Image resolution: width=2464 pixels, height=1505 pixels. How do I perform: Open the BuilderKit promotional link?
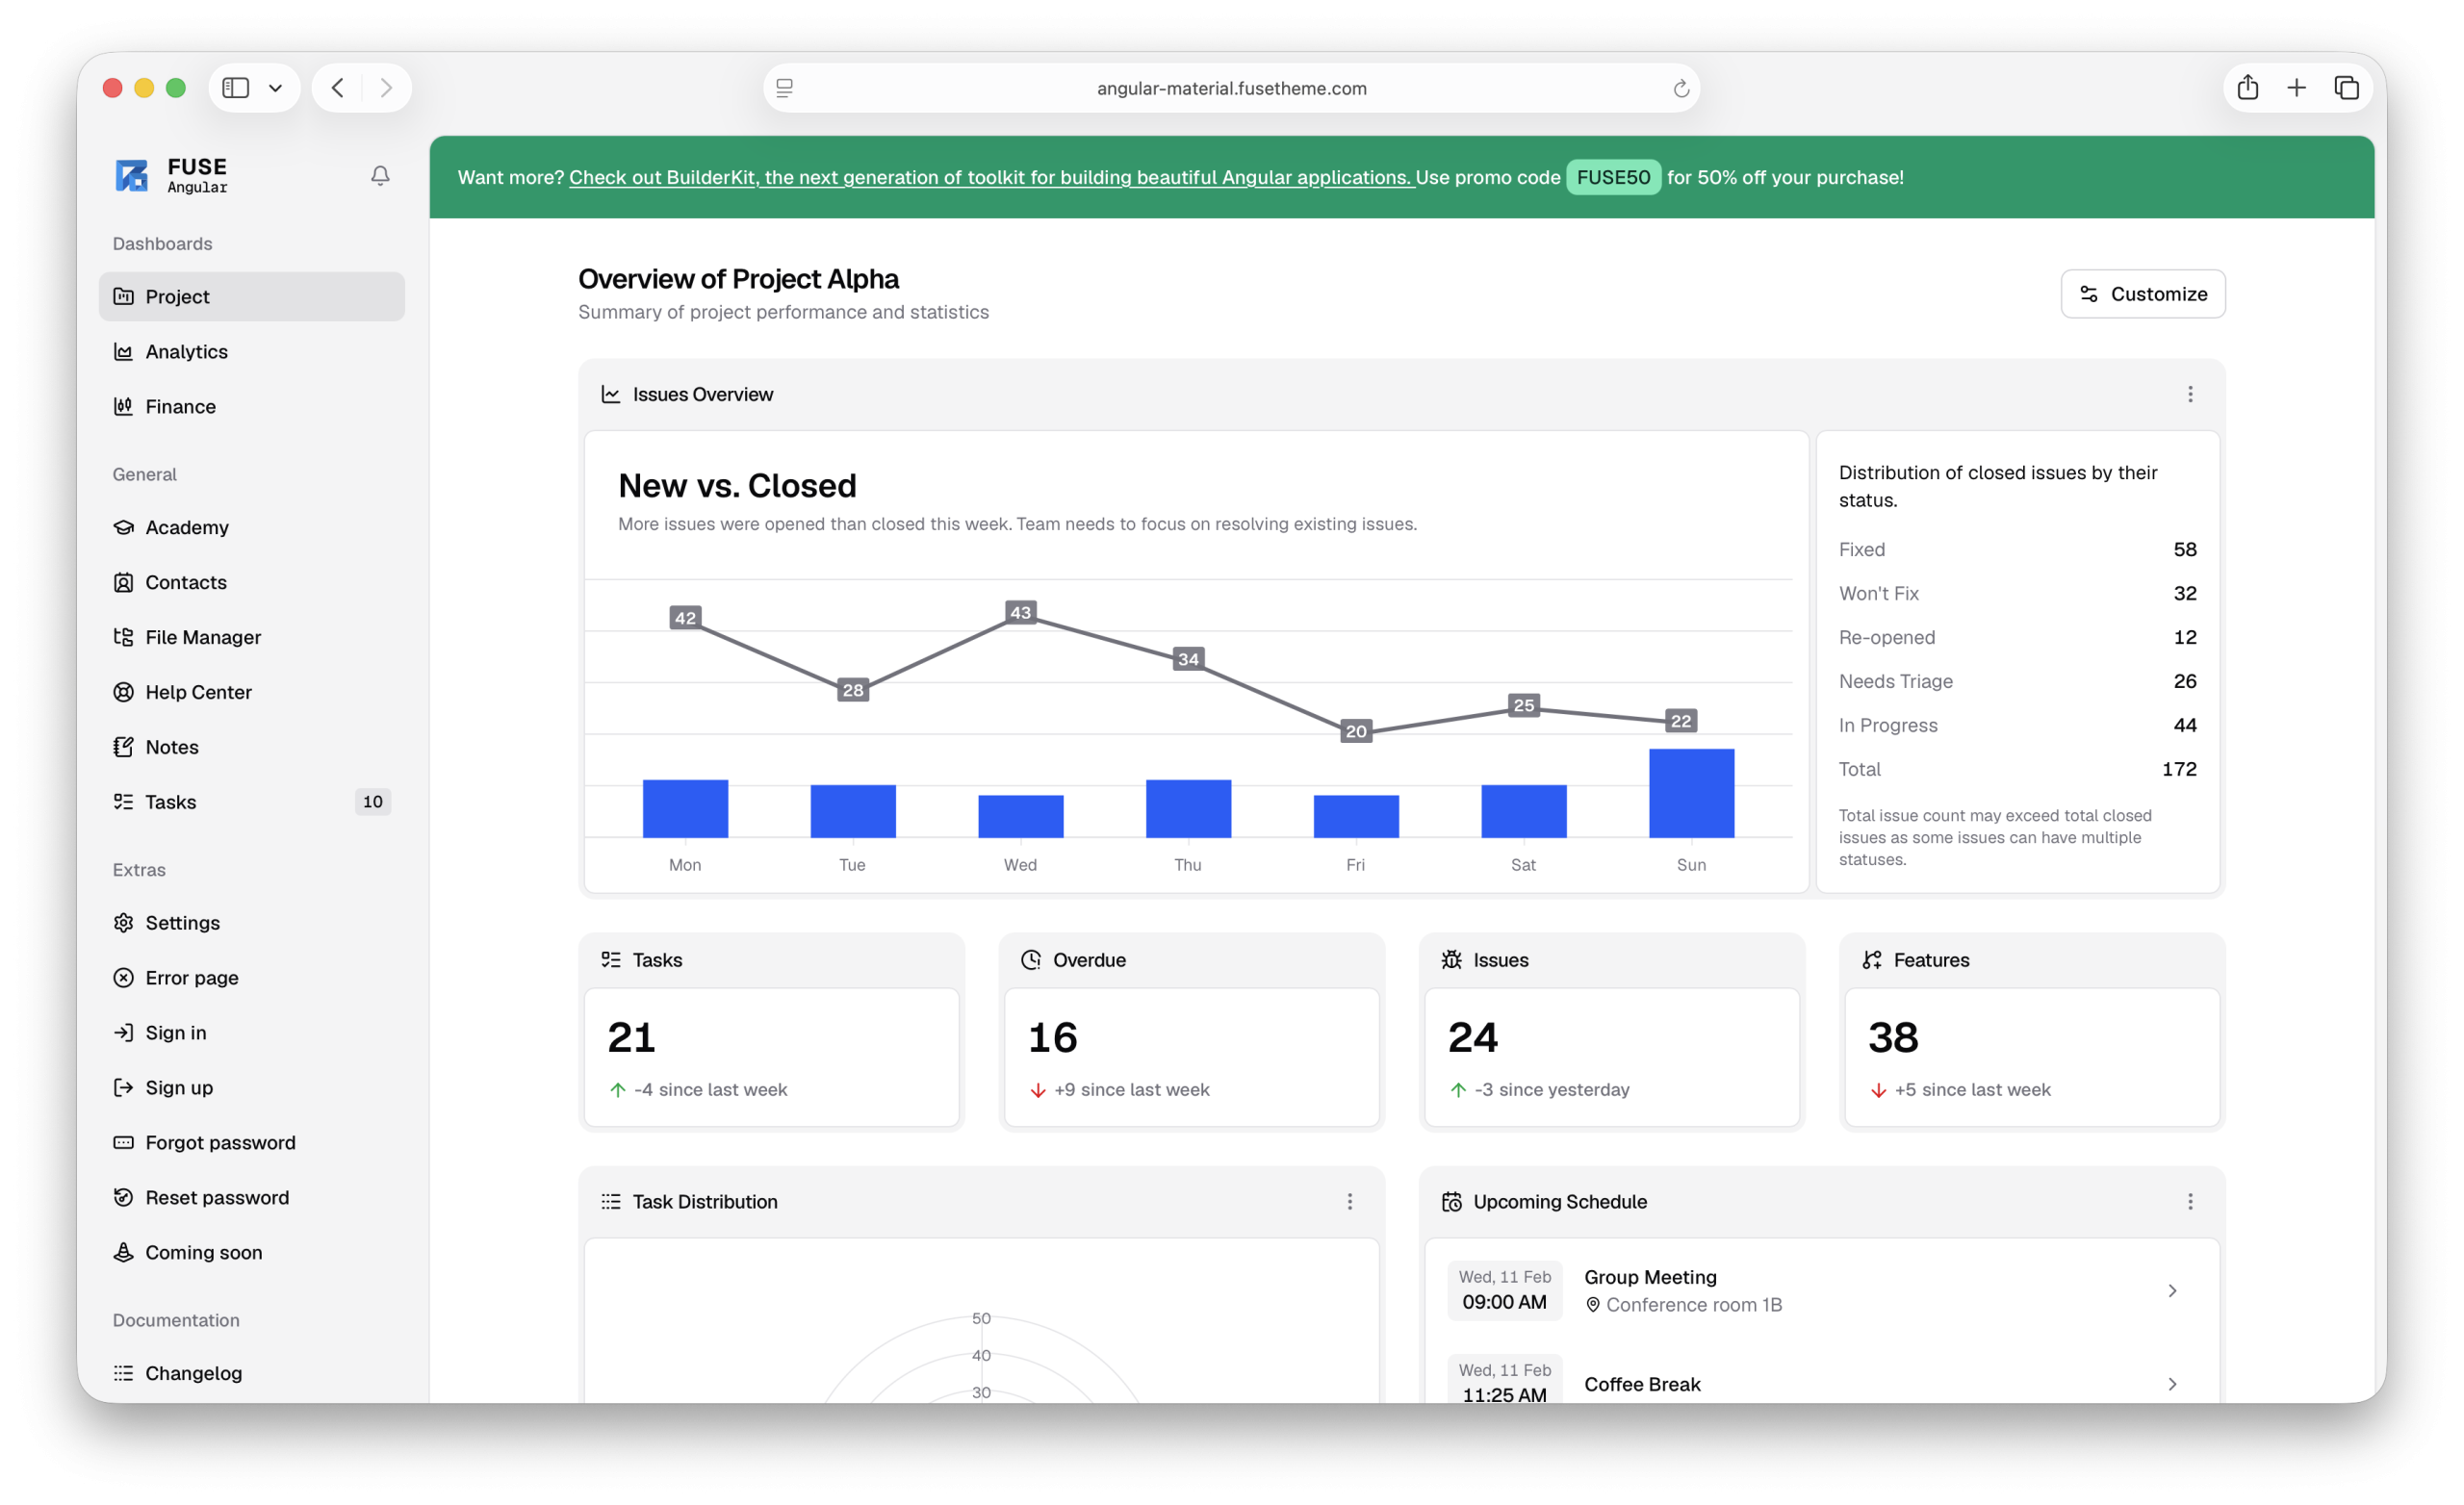(990, 177)
